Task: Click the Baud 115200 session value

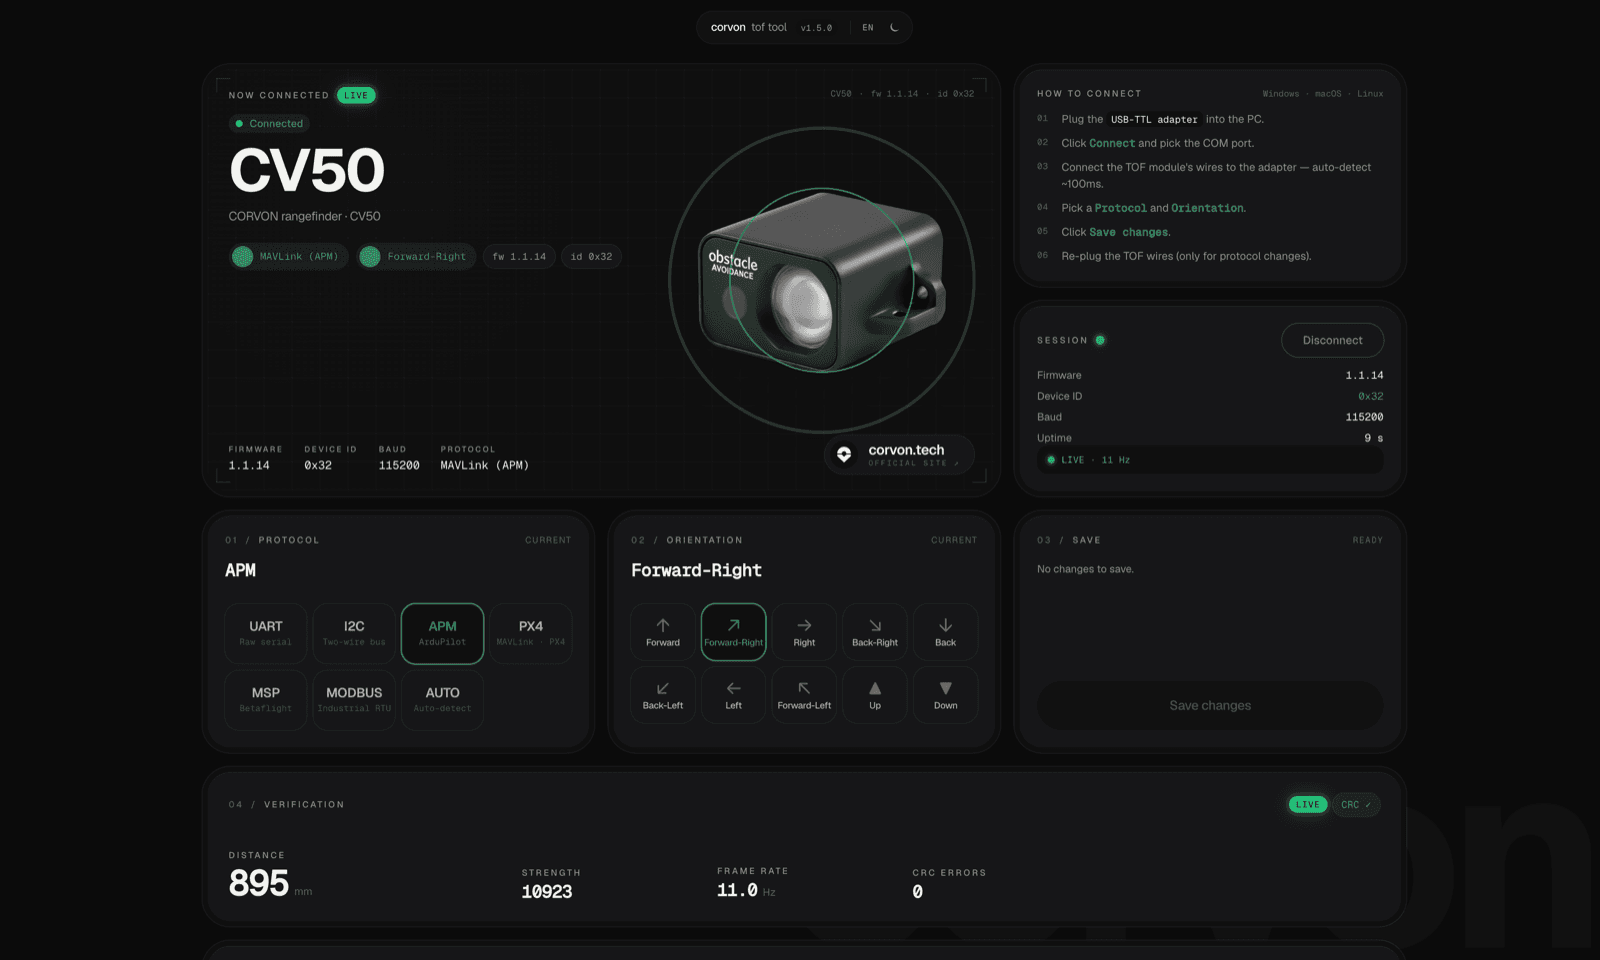Action: click(x=1364, y=417)
